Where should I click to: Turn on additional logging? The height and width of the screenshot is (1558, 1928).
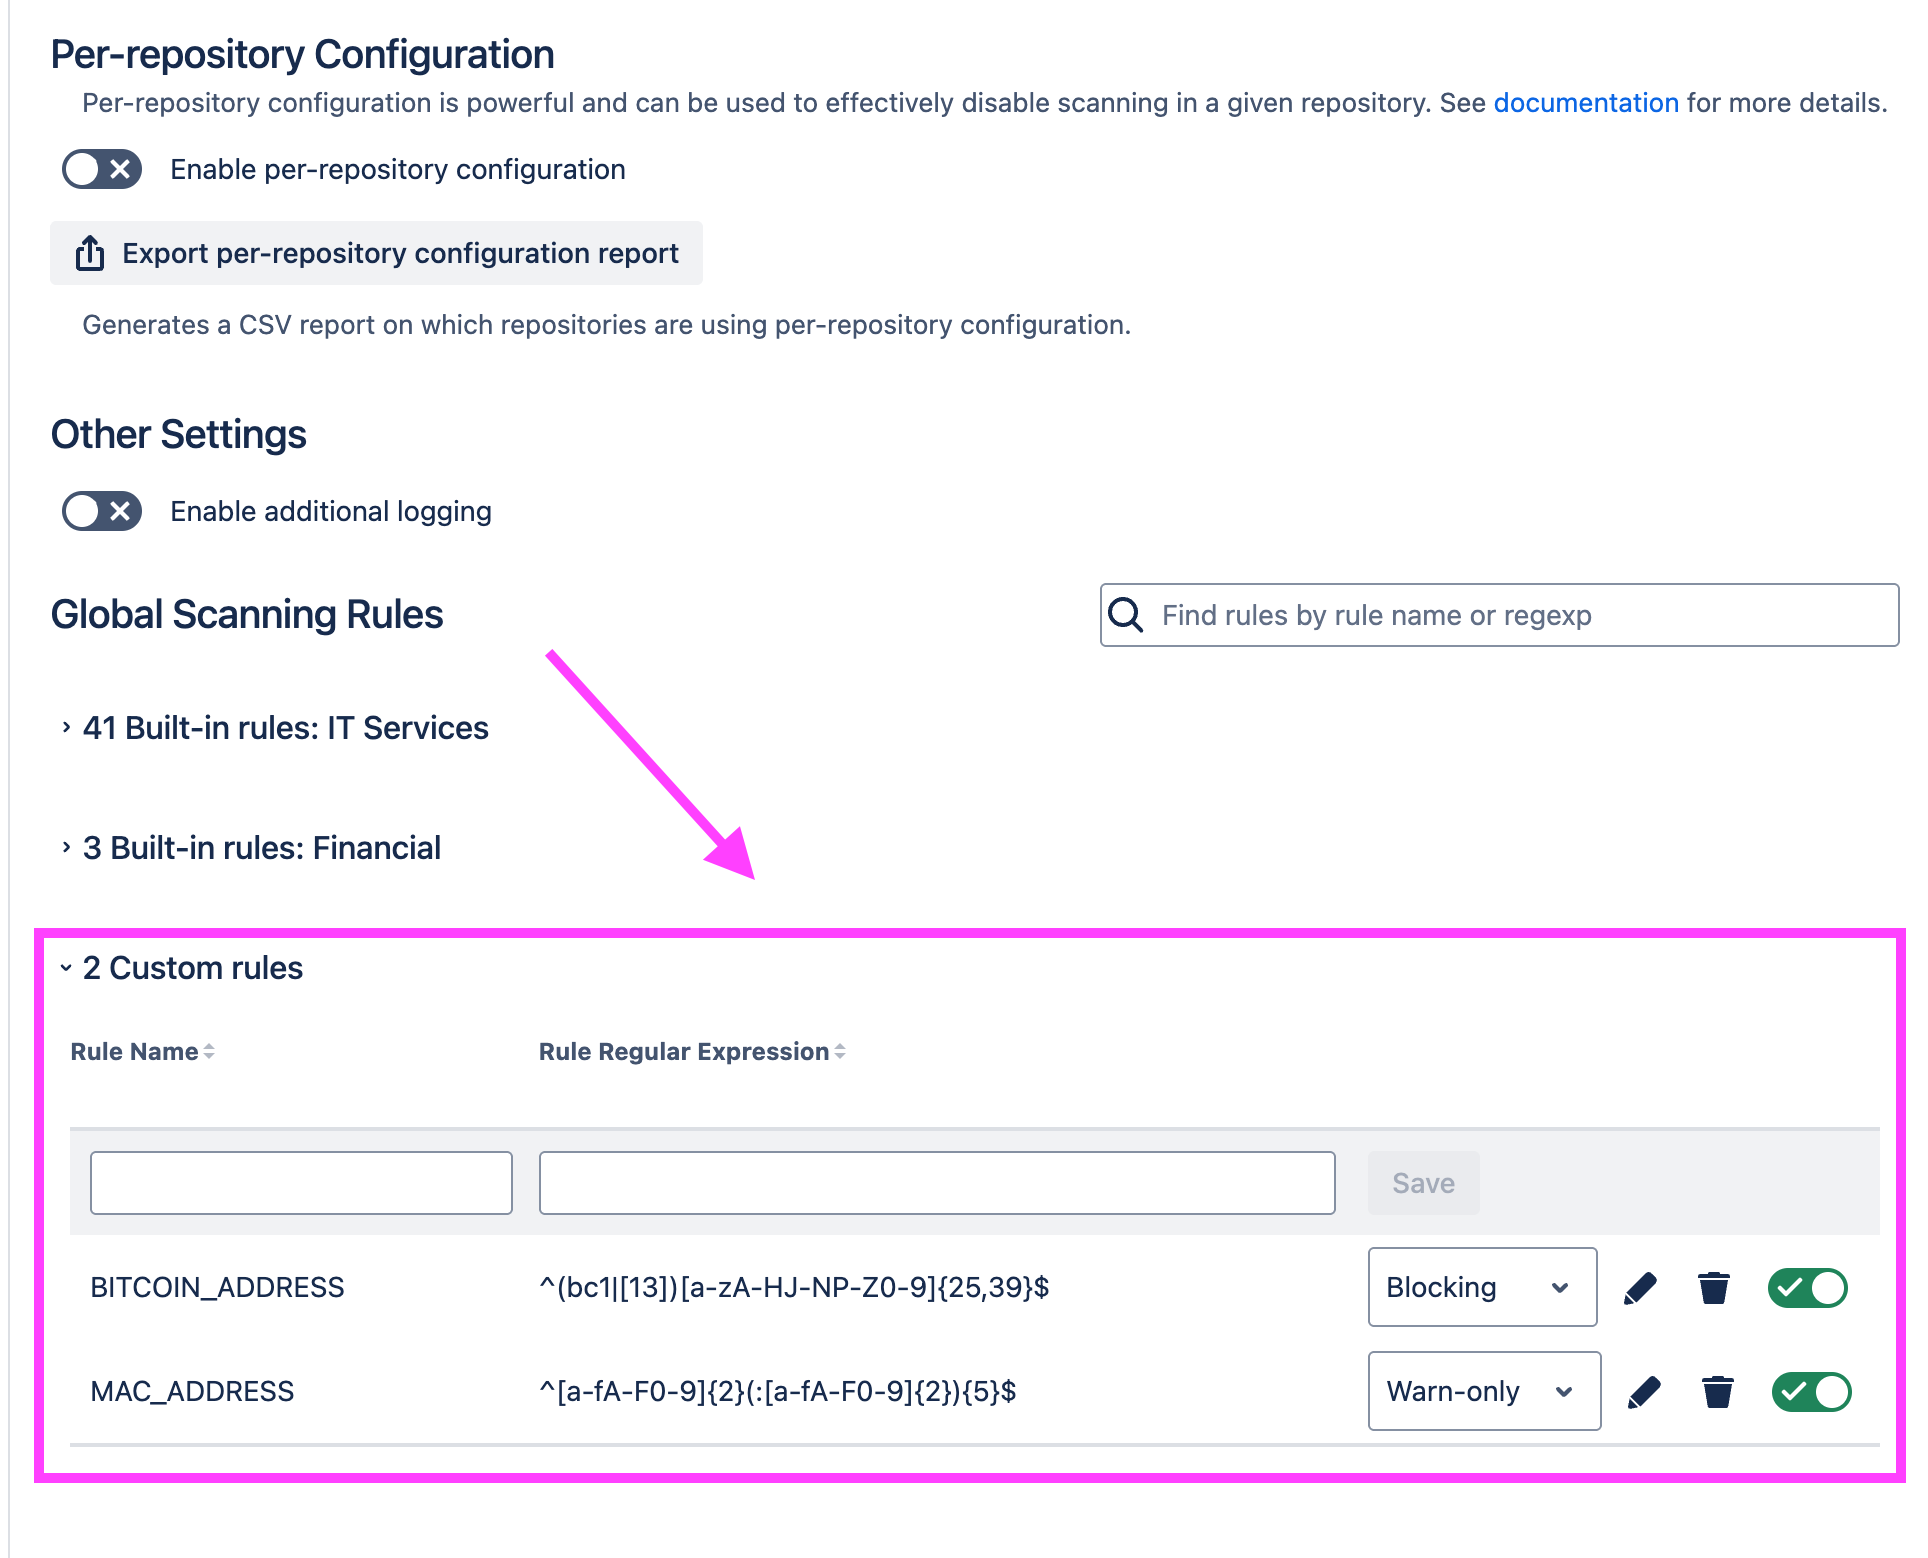click(102, 512)
